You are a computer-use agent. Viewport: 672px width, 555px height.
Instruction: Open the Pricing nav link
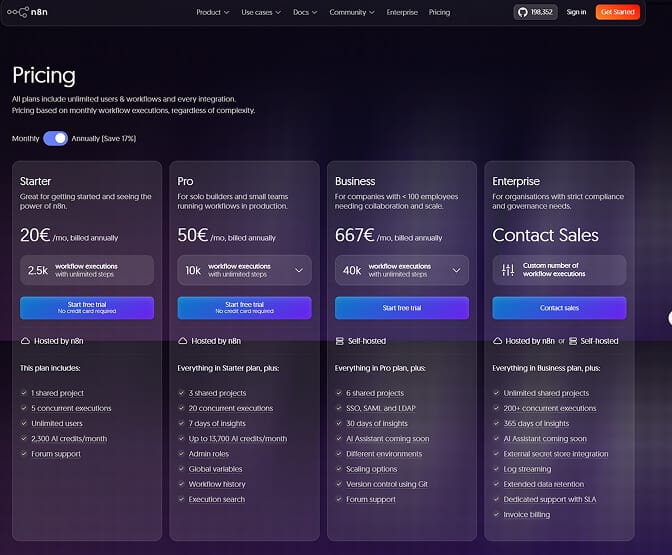439,12
